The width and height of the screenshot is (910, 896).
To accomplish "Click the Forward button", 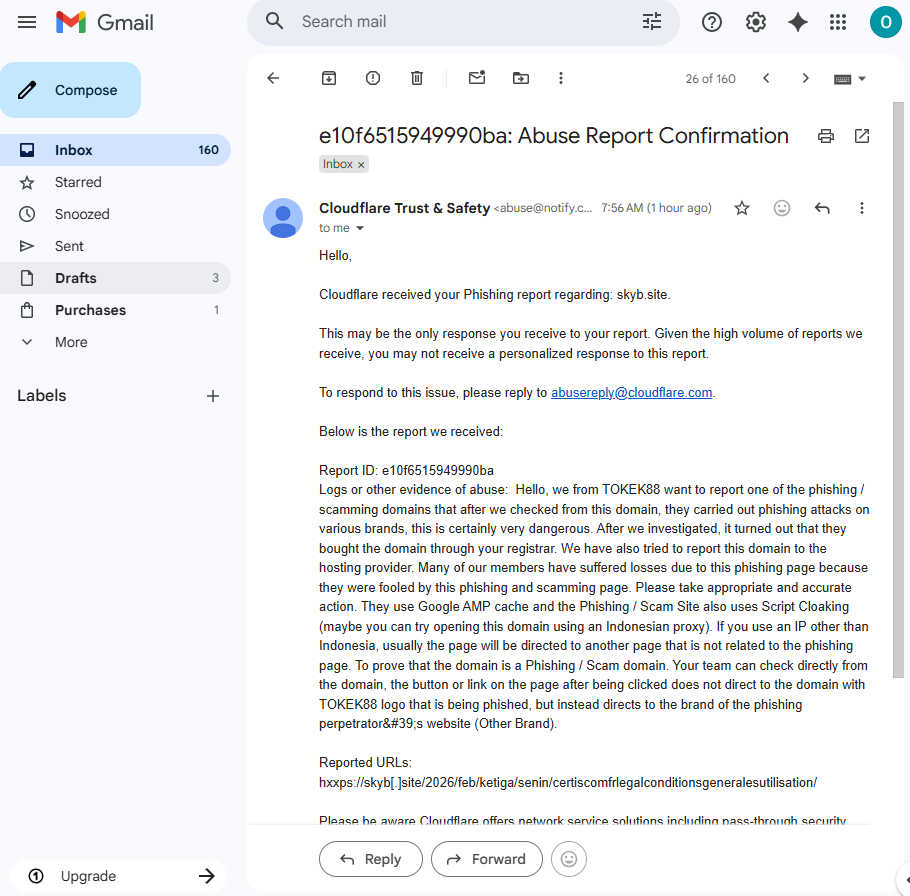I will (x=486, y=859).
